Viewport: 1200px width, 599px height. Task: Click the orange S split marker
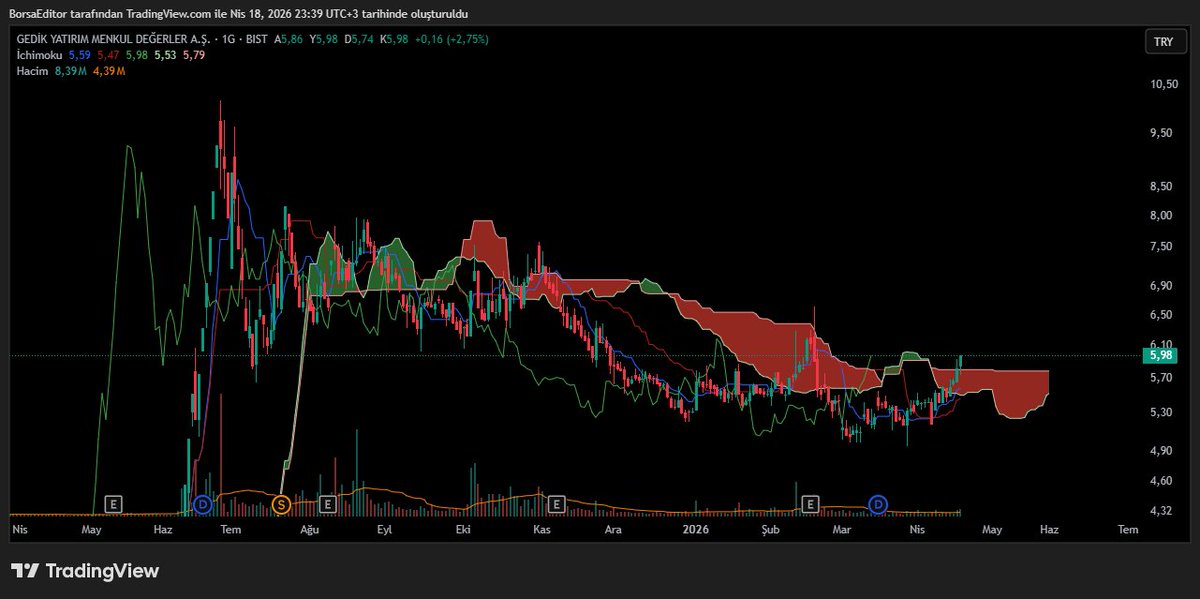point(281,503)
